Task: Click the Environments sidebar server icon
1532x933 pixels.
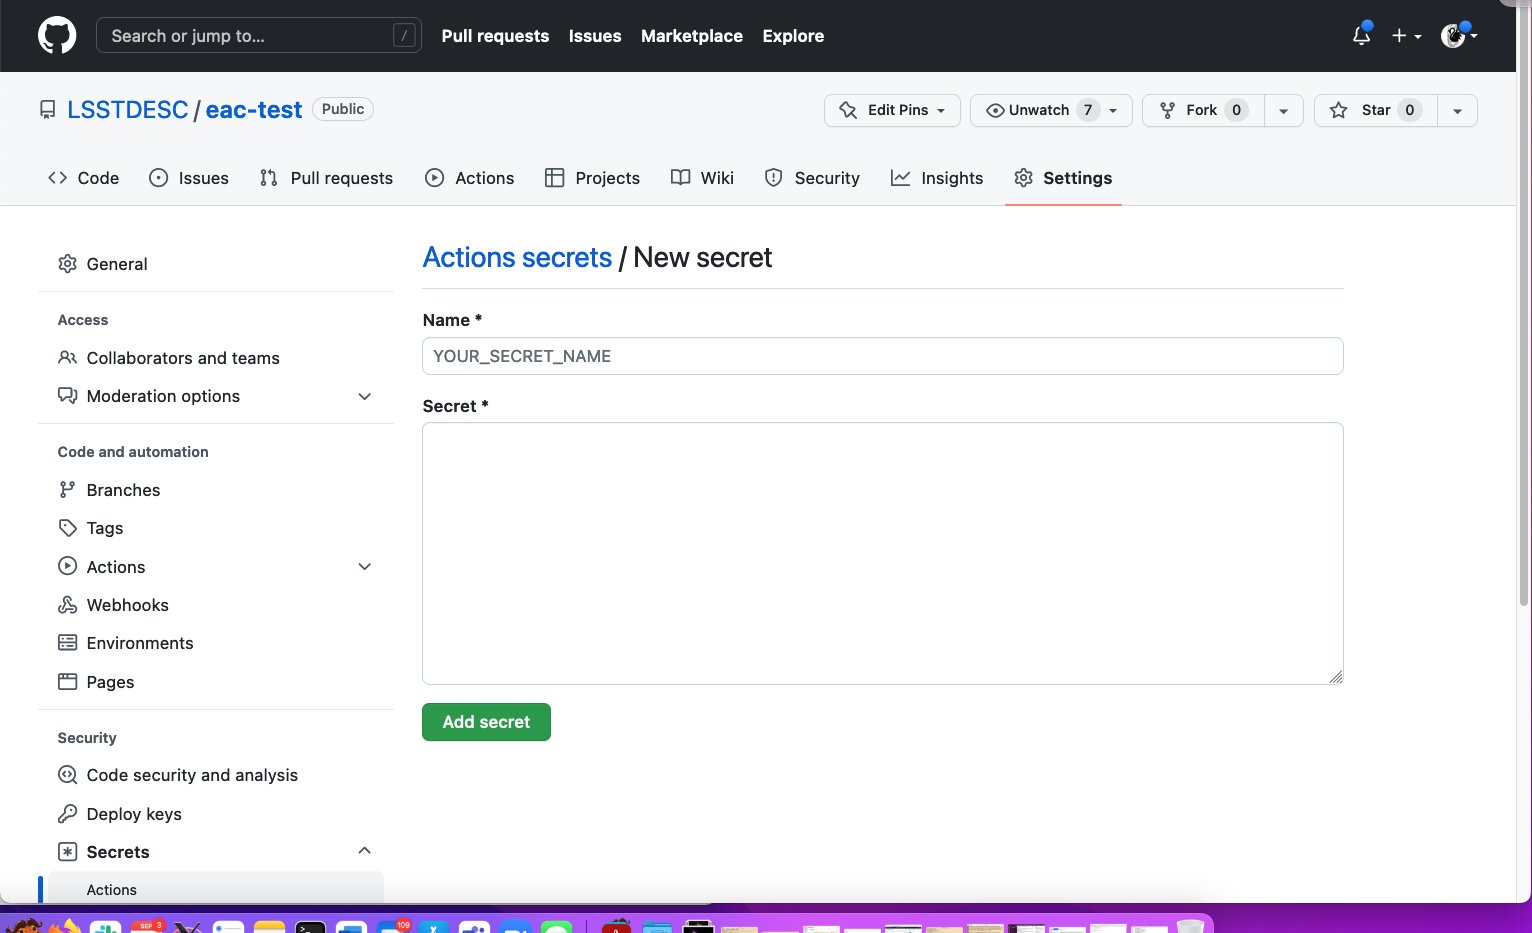Action: point(67,643)
